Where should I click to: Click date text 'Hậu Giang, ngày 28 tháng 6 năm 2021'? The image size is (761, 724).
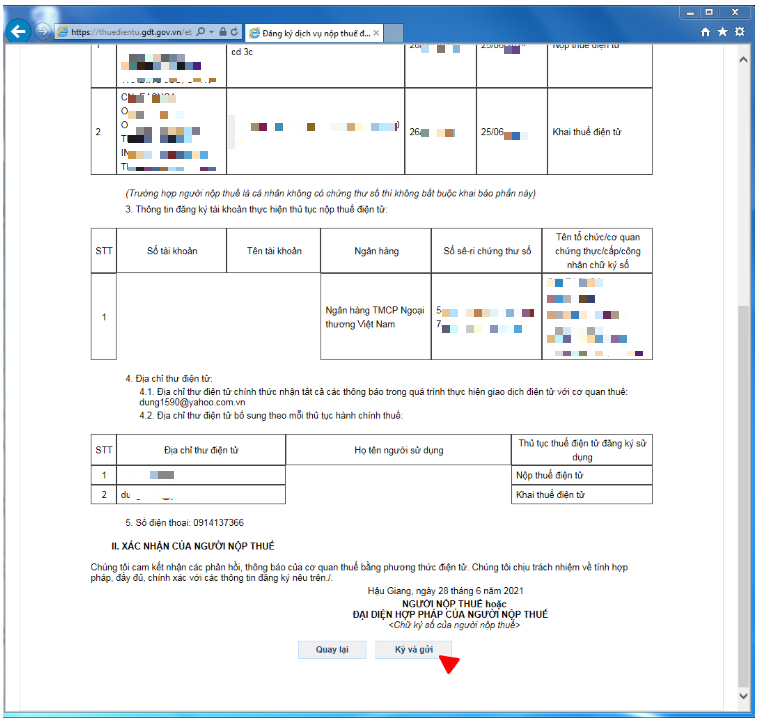(x=445, y=591)
